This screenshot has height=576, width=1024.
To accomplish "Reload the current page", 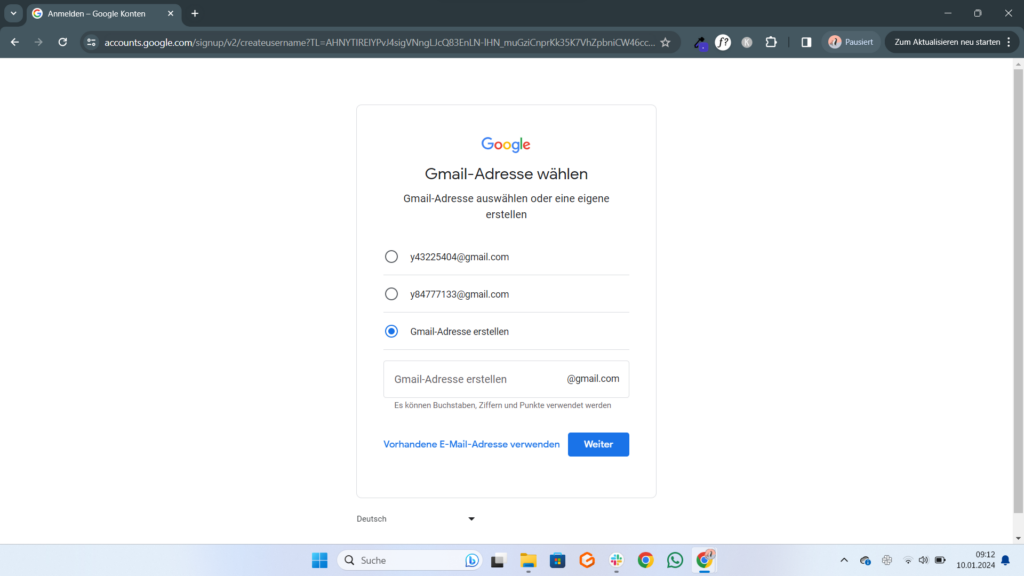I will [63, 42].
